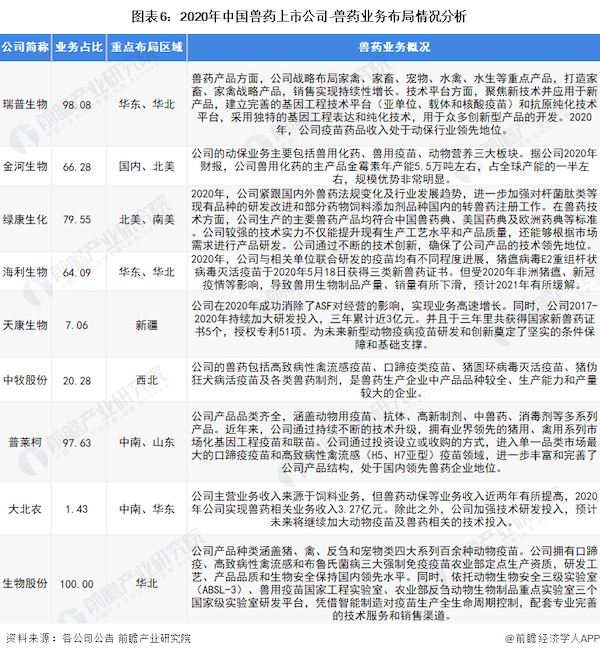Click the 1.43 ratio value
This screenshot has width=600, height=655.
click(x=77, y=510)
